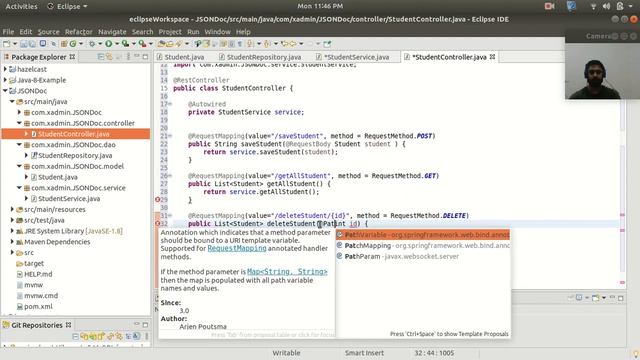The image size is (640, 360).
Task: Switch to the StudentService.java tab
Action: (356, 57)
